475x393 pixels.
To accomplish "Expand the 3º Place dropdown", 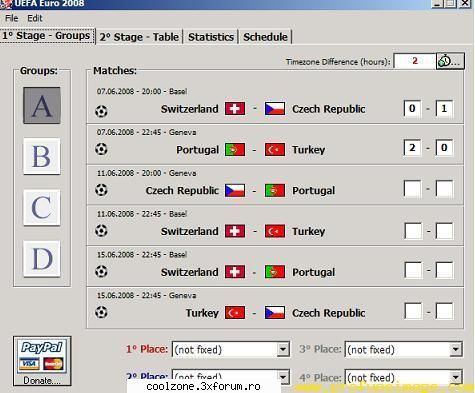I will pyautogui.click(x=456, y=349).
